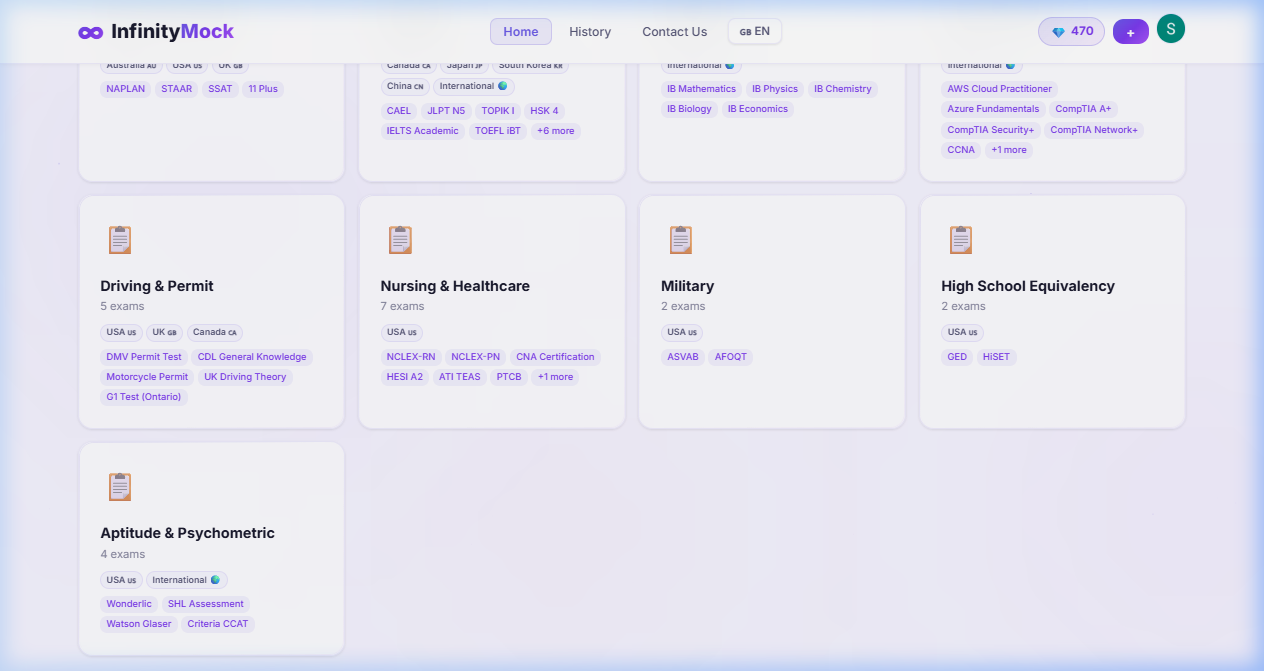The image size is (1264, 671).
Task: Select the ATI TEAS tag
Action: coord(460,377)
